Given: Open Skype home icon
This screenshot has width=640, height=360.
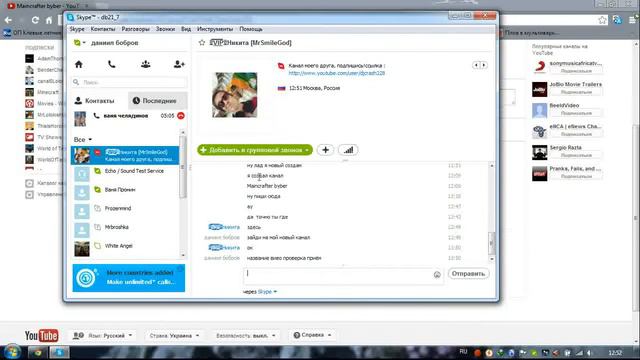Looking at the screenshot, I should coord(79,64).
